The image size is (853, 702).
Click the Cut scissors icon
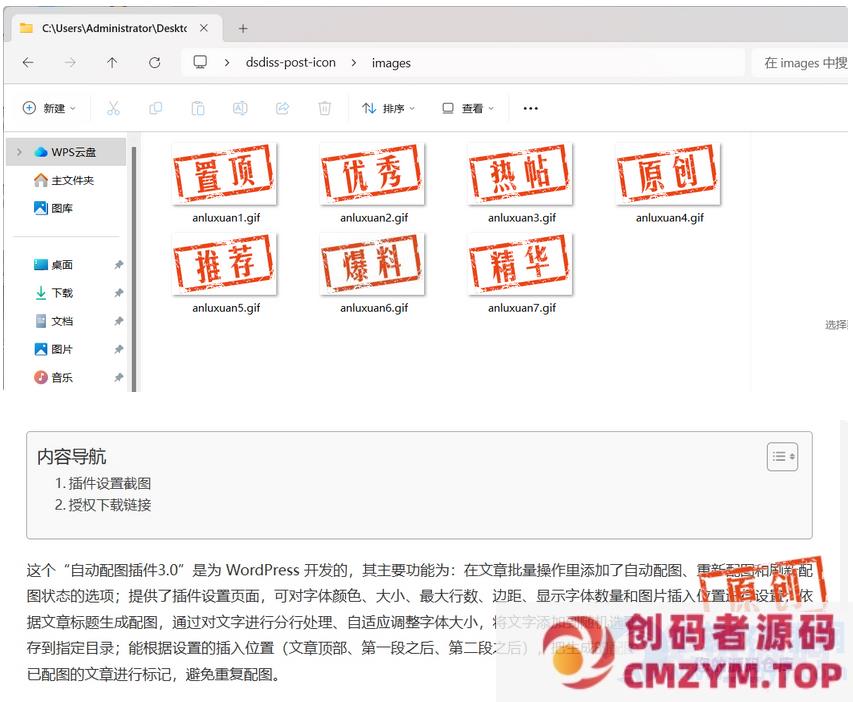point(113,108)
